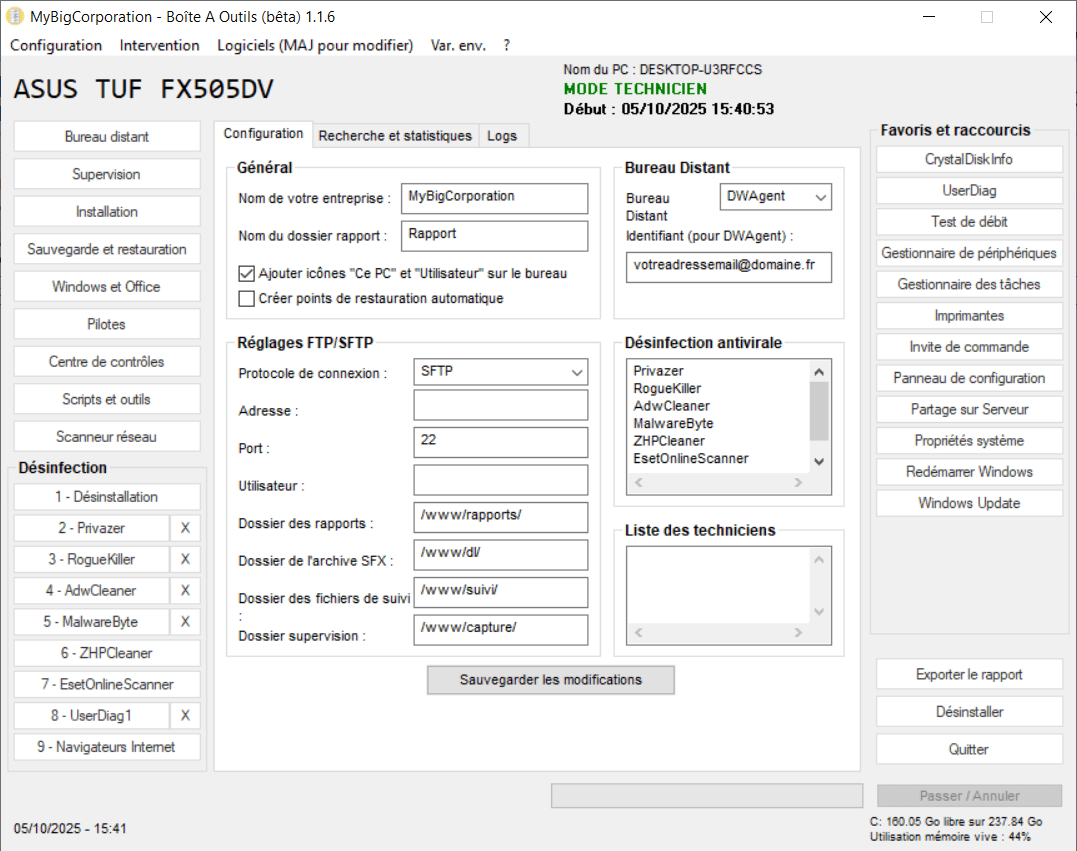The width and height of the screenshot is (1077, 851).
Task: Enable 'Créer points de restauration automatique' checkbox
Action: 247,298
